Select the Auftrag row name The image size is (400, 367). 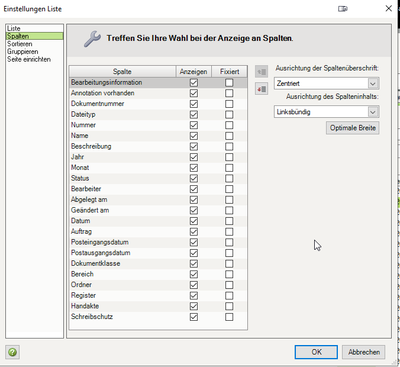(81, 232)
